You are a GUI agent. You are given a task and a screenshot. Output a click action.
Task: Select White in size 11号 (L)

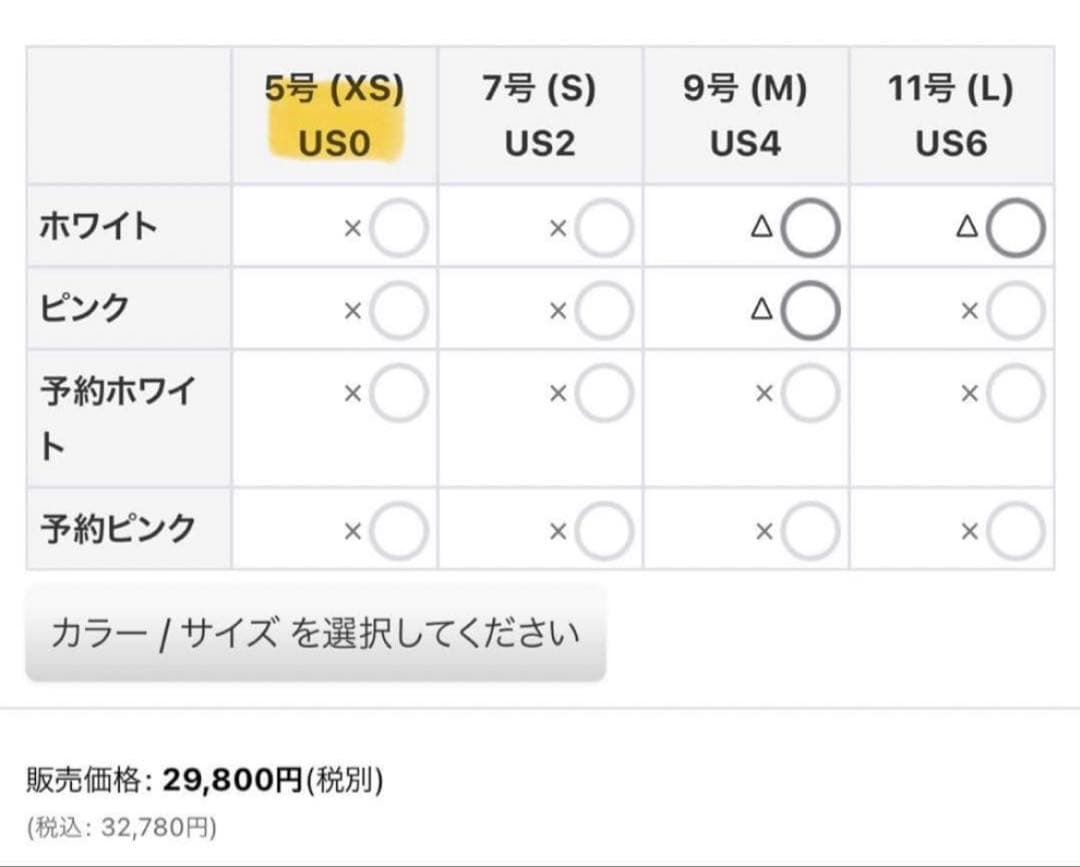point(1016,228)
